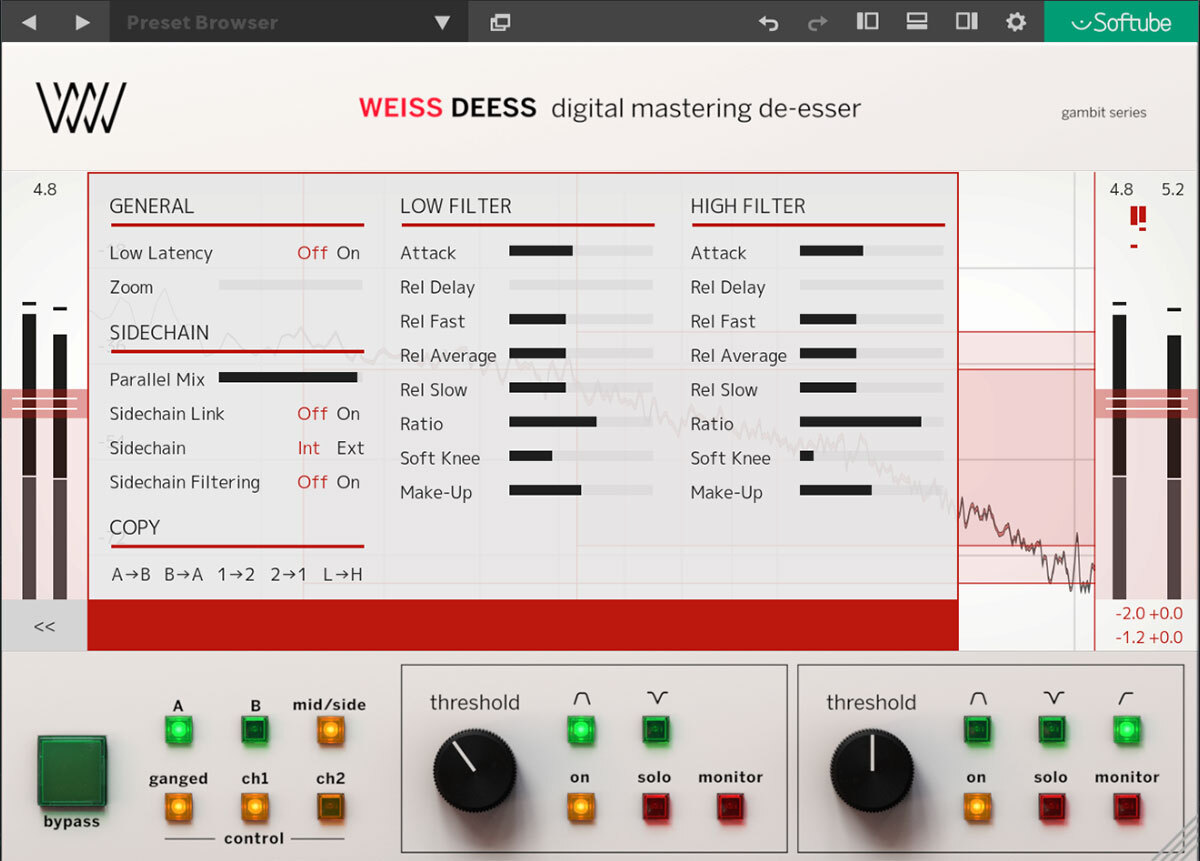Adjust Low Filter Ratio slider
Image resolution: width=1200 pixels, height=861 pixels.
pyautogui.click(x=581, y=422)
